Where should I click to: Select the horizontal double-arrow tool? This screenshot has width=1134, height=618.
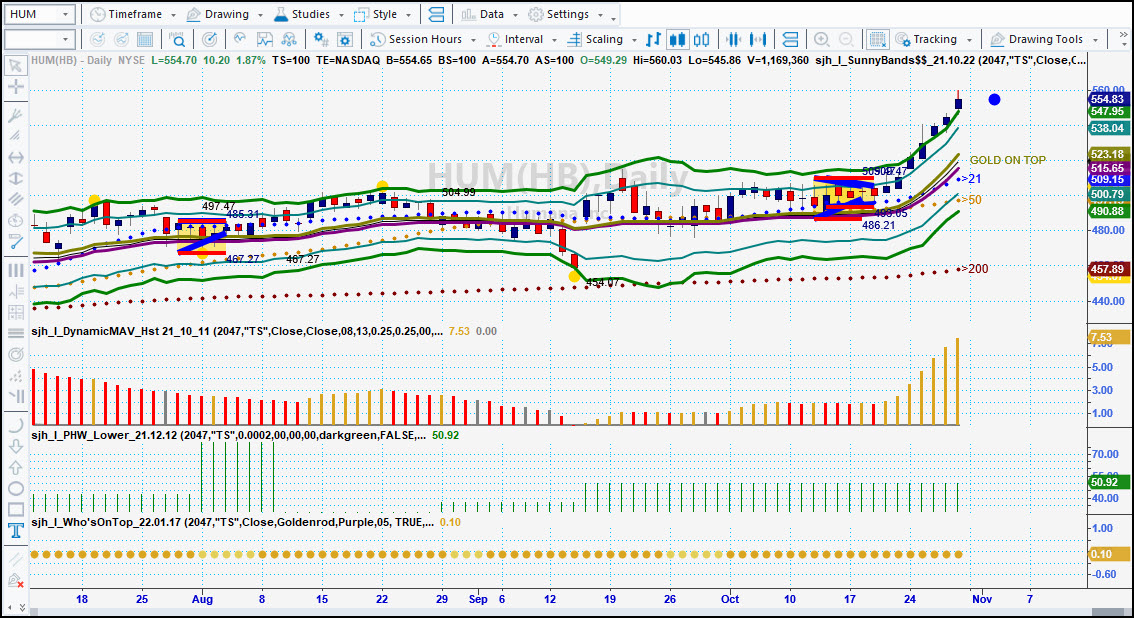click(x=15, y=157)
